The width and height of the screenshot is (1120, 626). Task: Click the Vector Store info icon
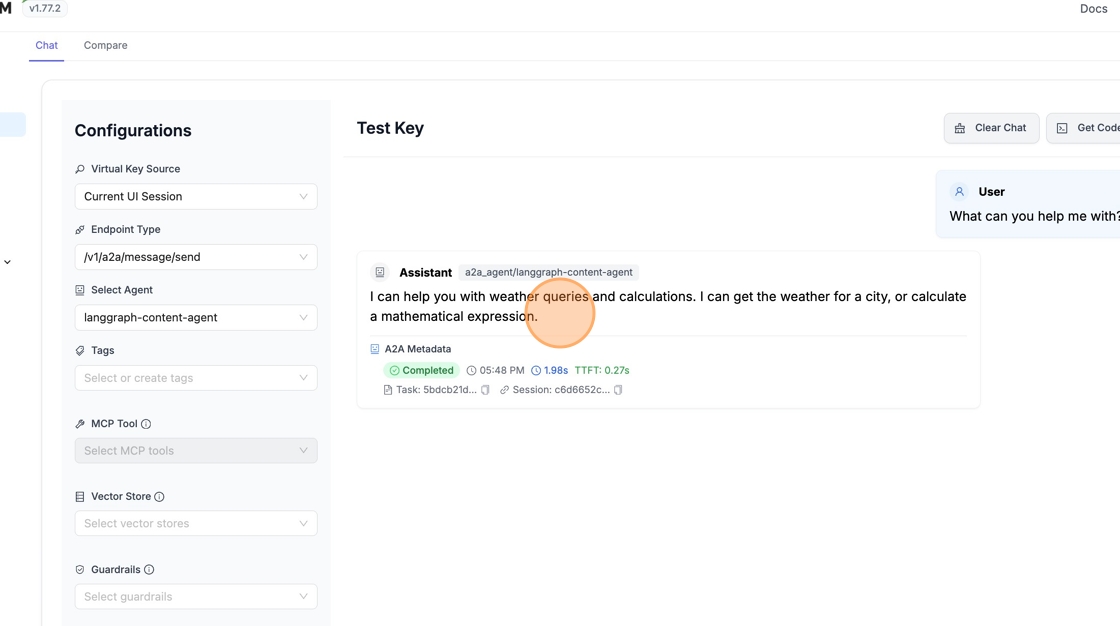pos(159,497)
